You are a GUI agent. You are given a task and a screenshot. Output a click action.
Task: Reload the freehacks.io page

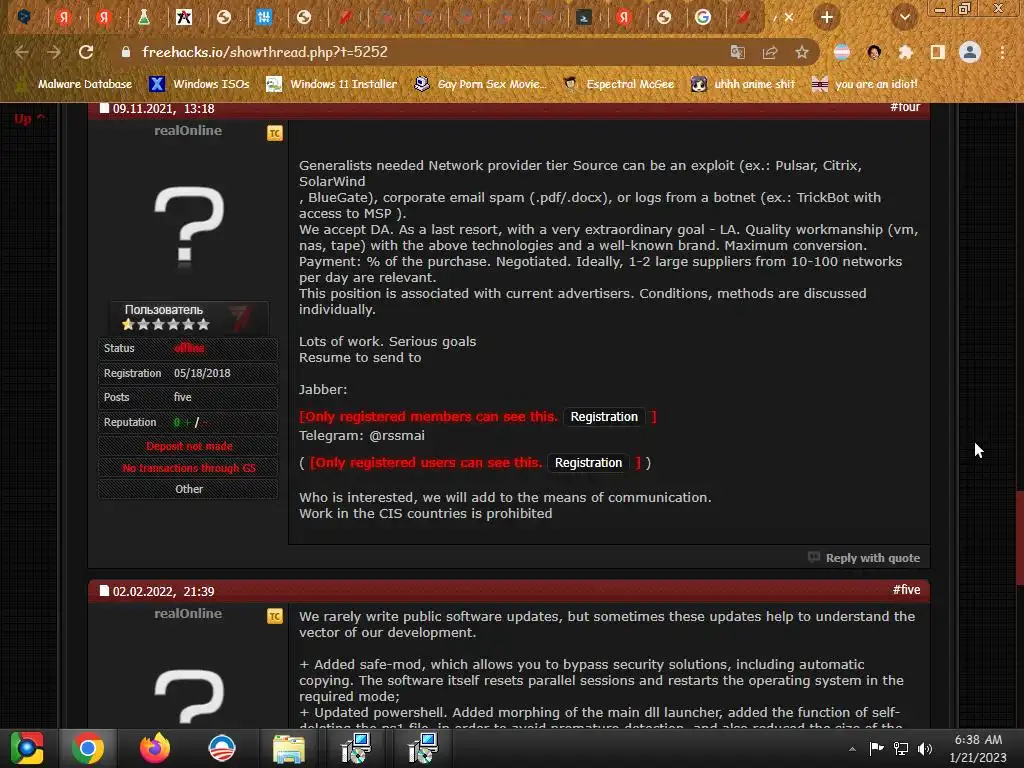tap(86, 52)
